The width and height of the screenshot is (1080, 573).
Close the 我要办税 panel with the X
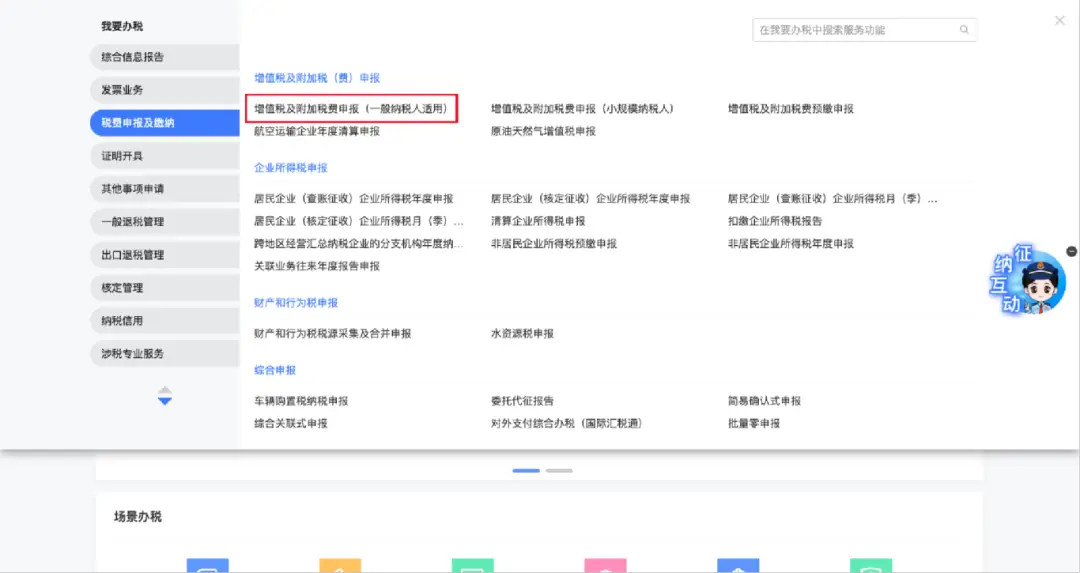click(1060, 21)
